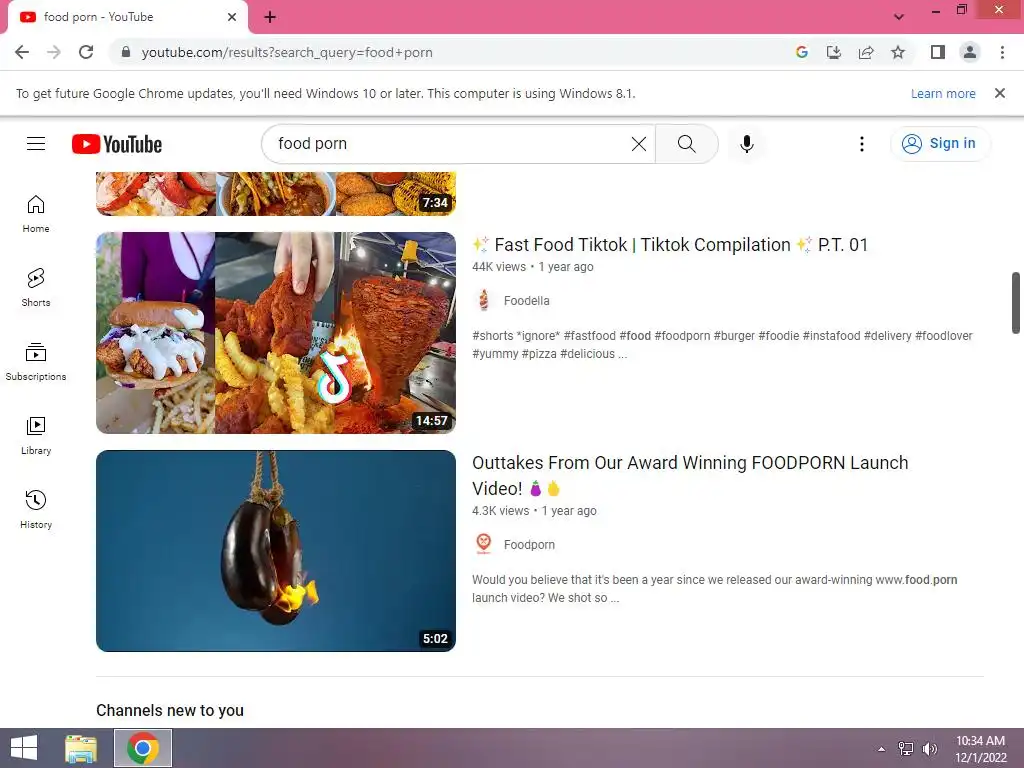Viewport: 1024px width, 768px height.
Task: Clear the search query with X
Action: [639, 144]
